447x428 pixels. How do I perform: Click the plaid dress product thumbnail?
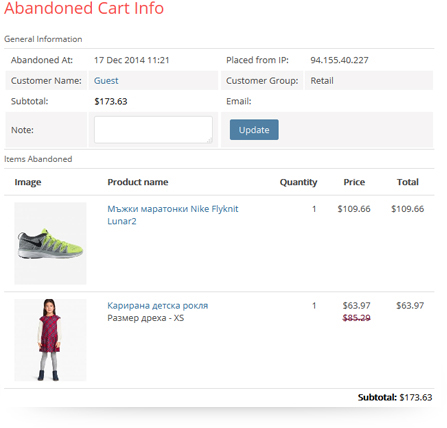50,340
